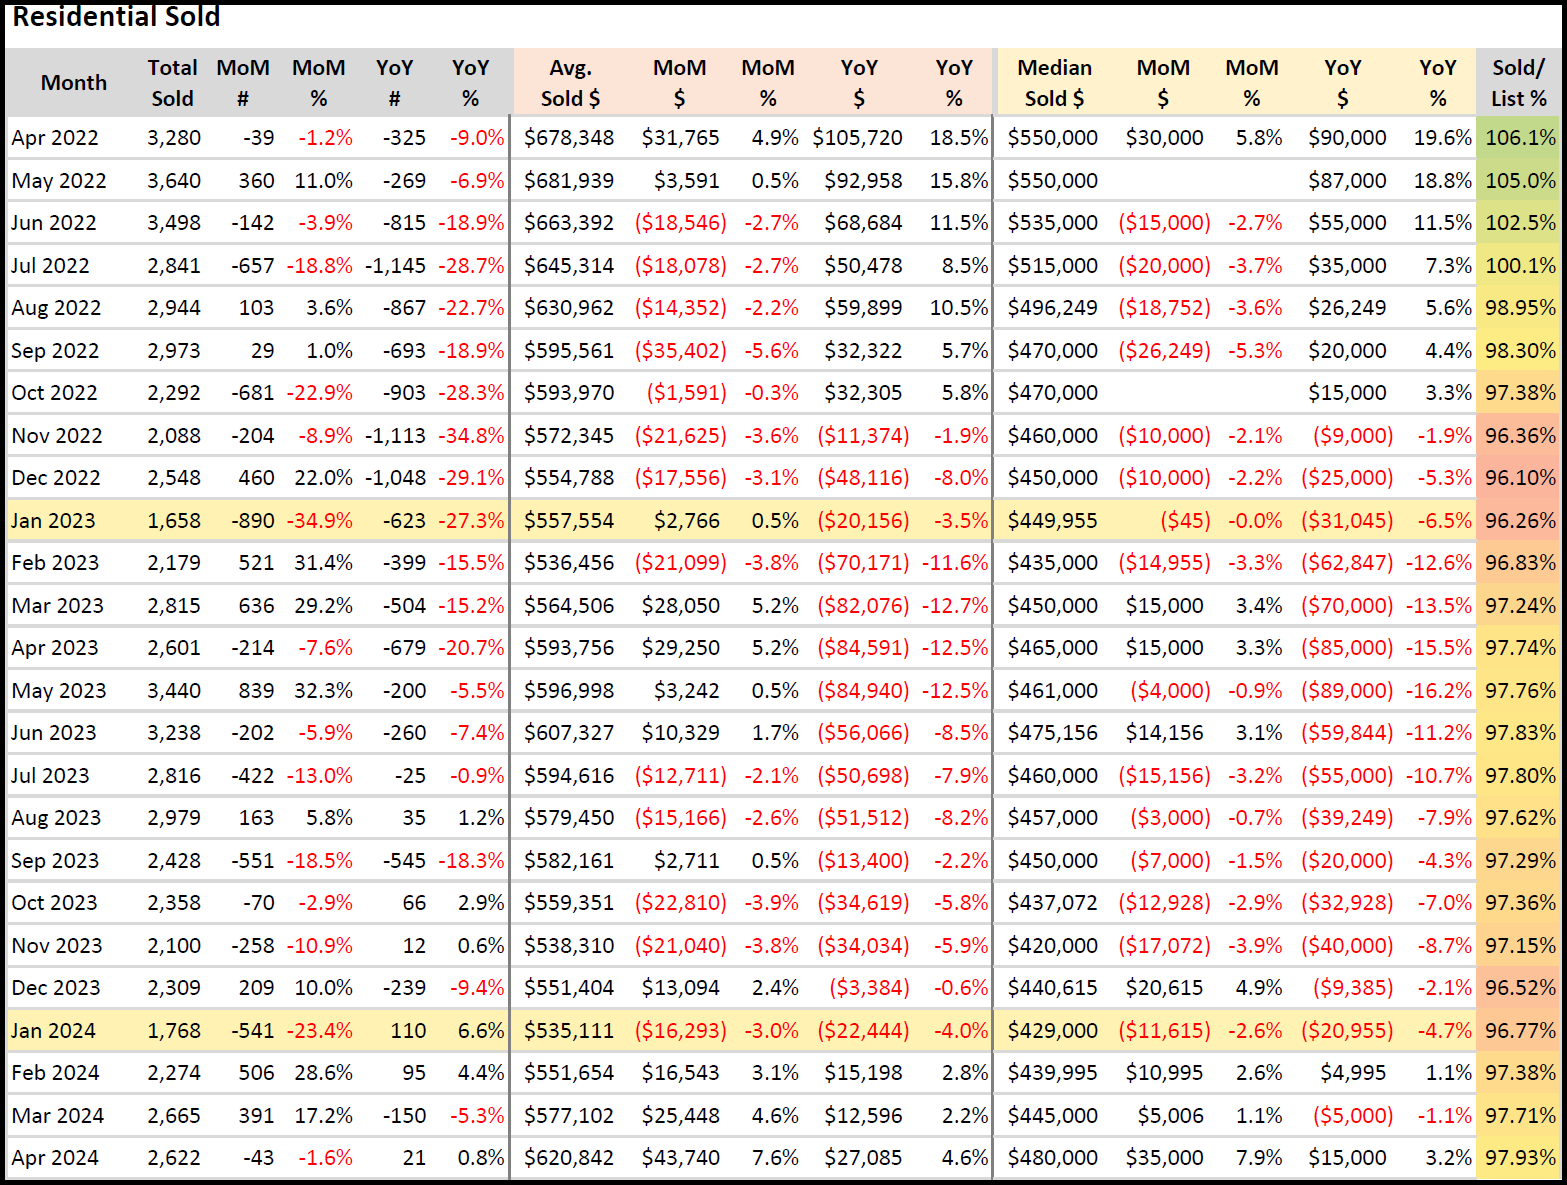Image resolution: width=1567 pixels, height=1185 pixels.
Task: Select the -34.9% MoM cell
Action: click(320, 521)
